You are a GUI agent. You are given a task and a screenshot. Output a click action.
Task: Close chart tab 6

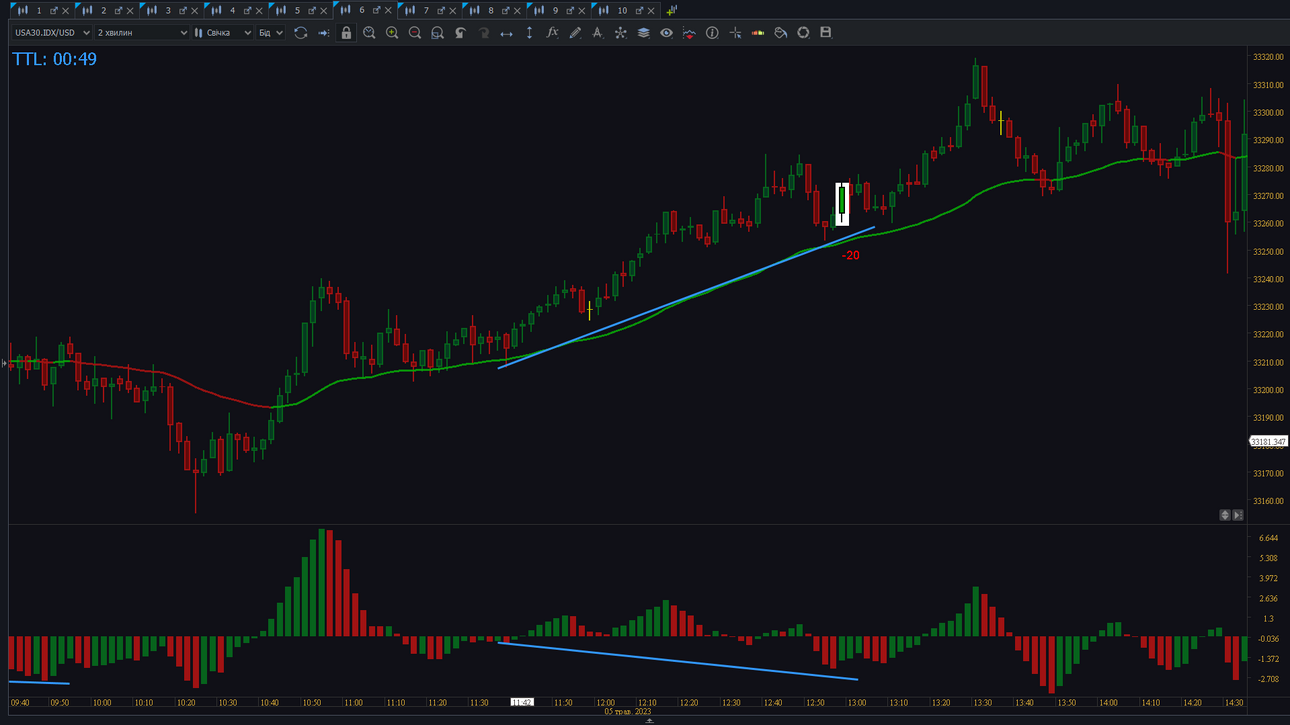pos(389,11)
